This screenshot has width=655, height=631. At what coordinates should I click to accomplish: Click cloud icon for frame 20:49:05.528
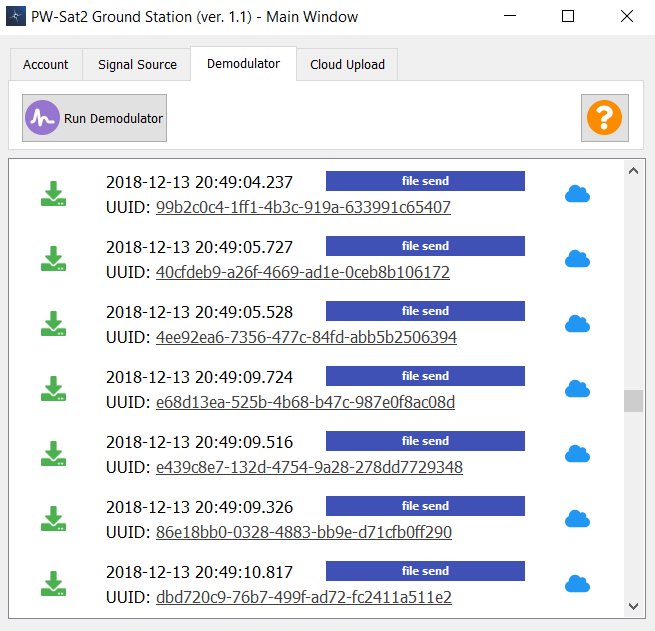click(577, 324)
